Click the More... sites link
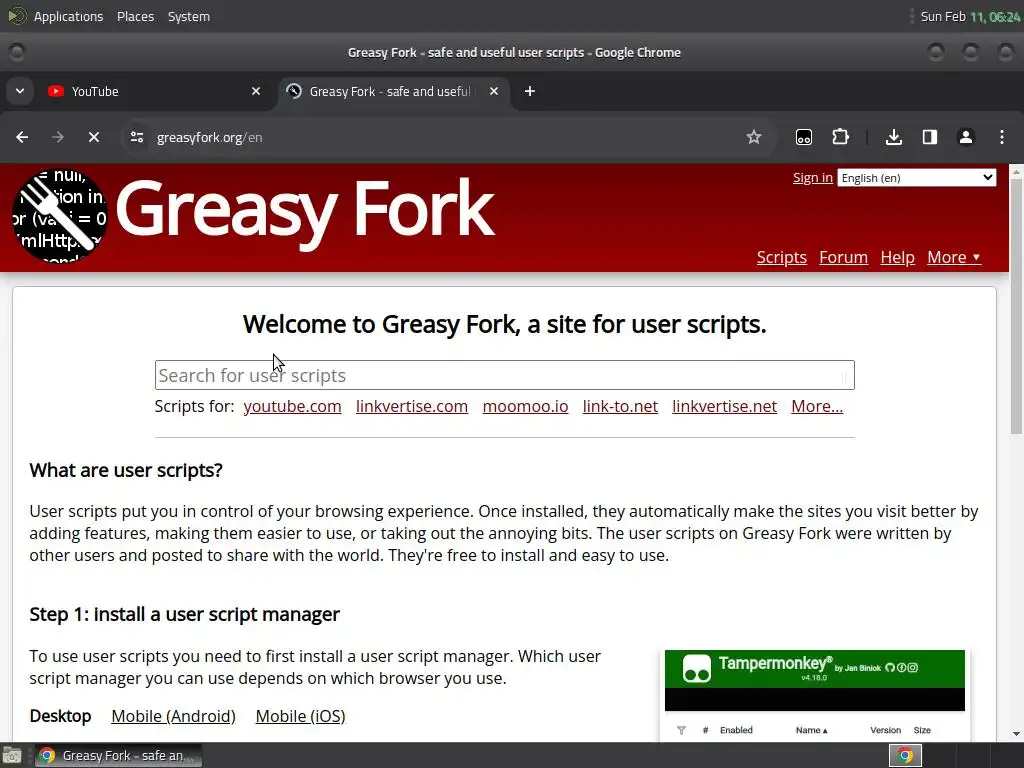Screen dimensions: 1024x768 [x=817, y=406]
